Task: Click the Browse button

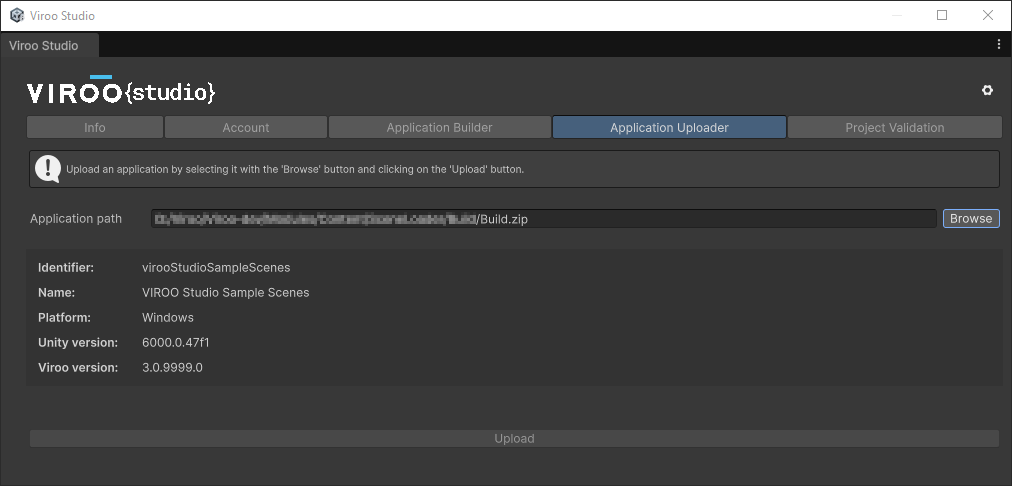Action: (x=971, y=218)
